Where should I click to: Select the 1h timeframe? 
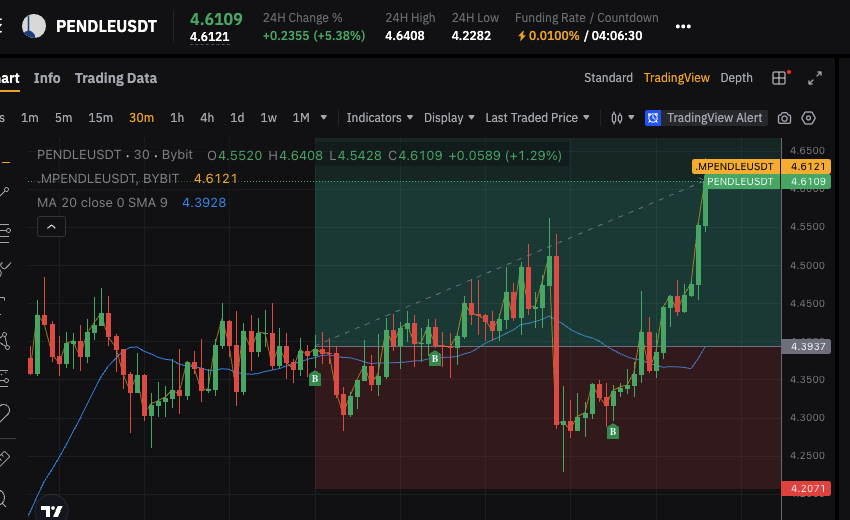(177, 118)
